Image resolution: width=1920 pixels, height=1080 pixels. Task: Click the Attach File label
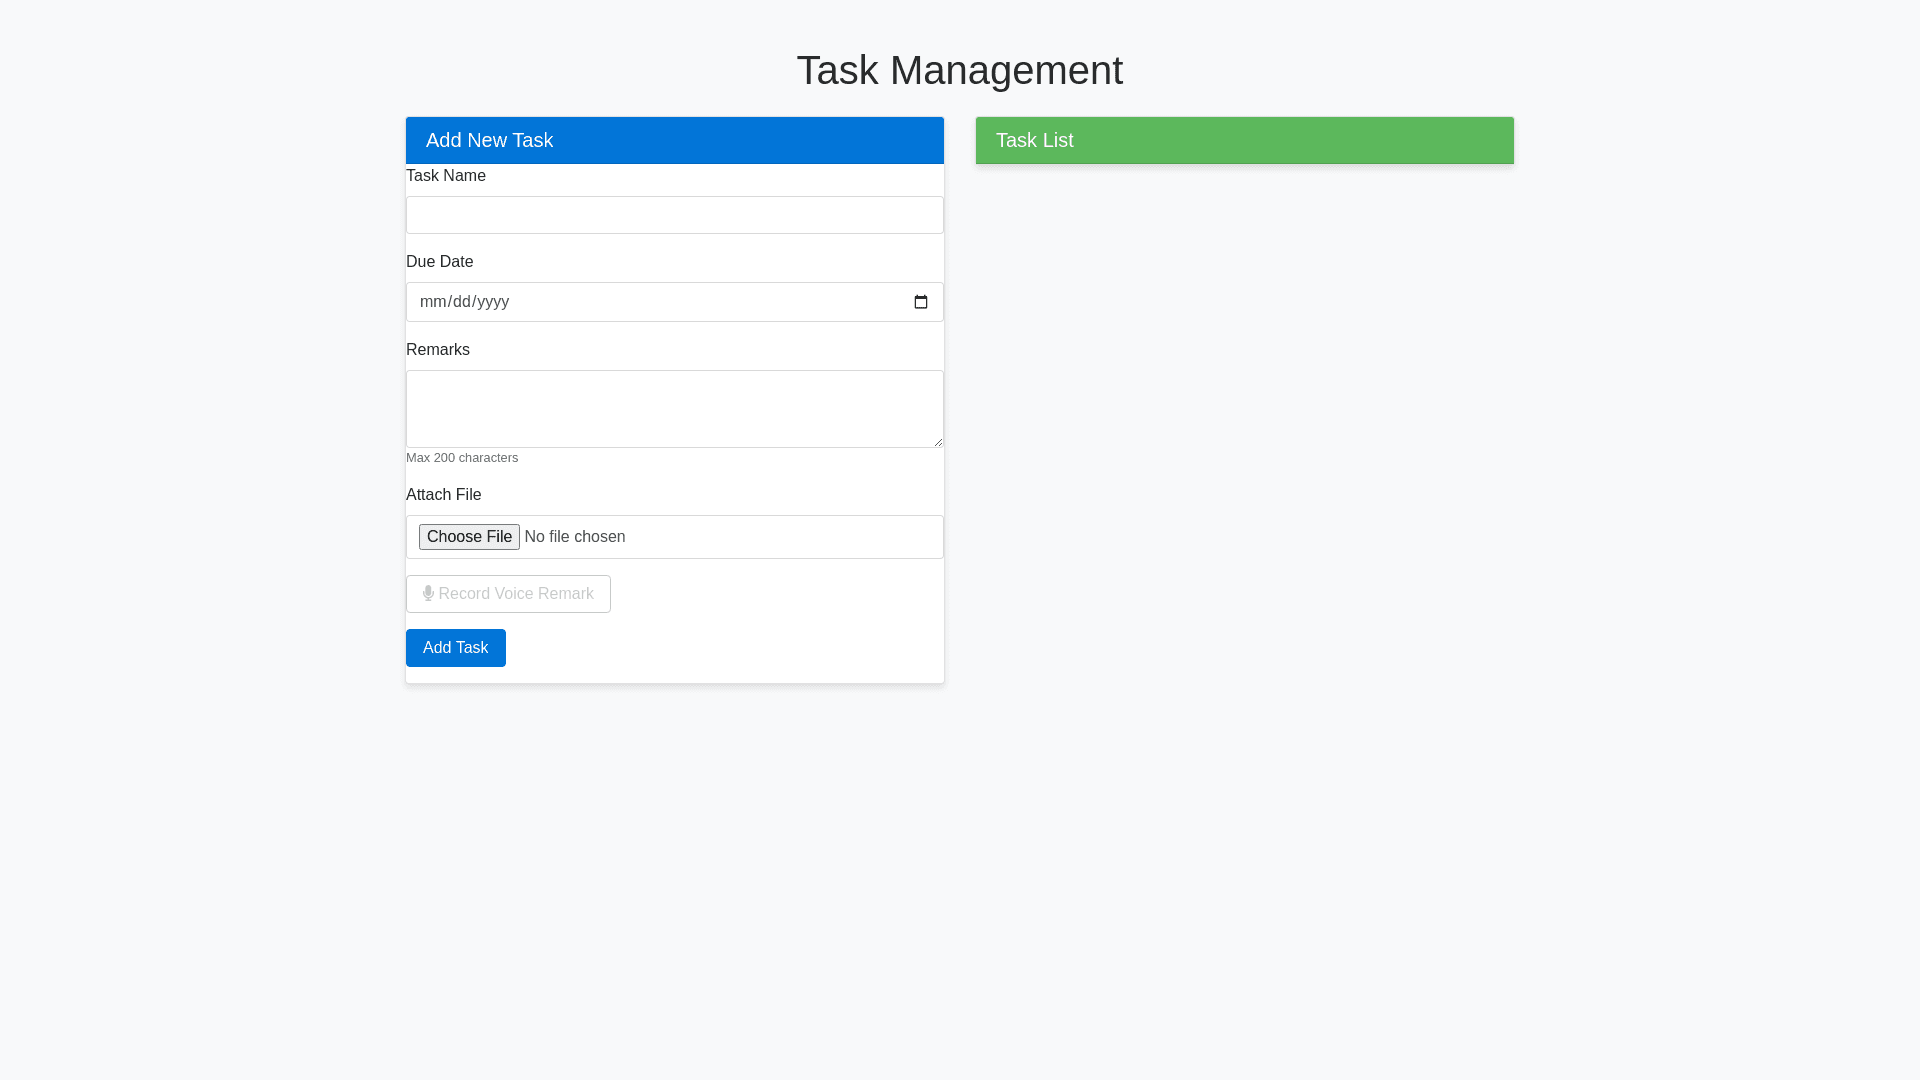click(444, 495)
